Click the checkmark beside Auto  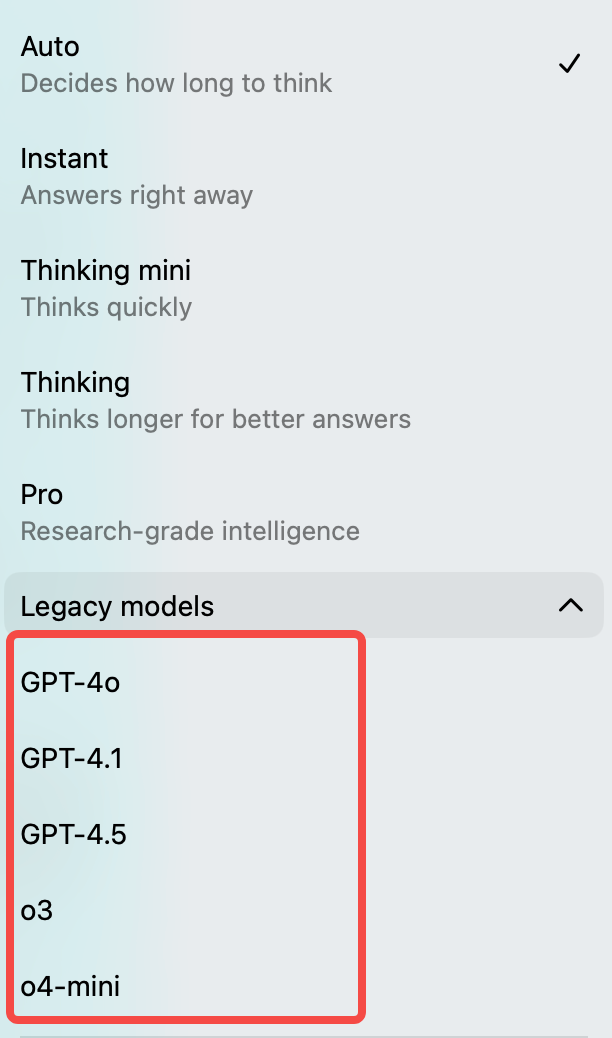[570, 64]
